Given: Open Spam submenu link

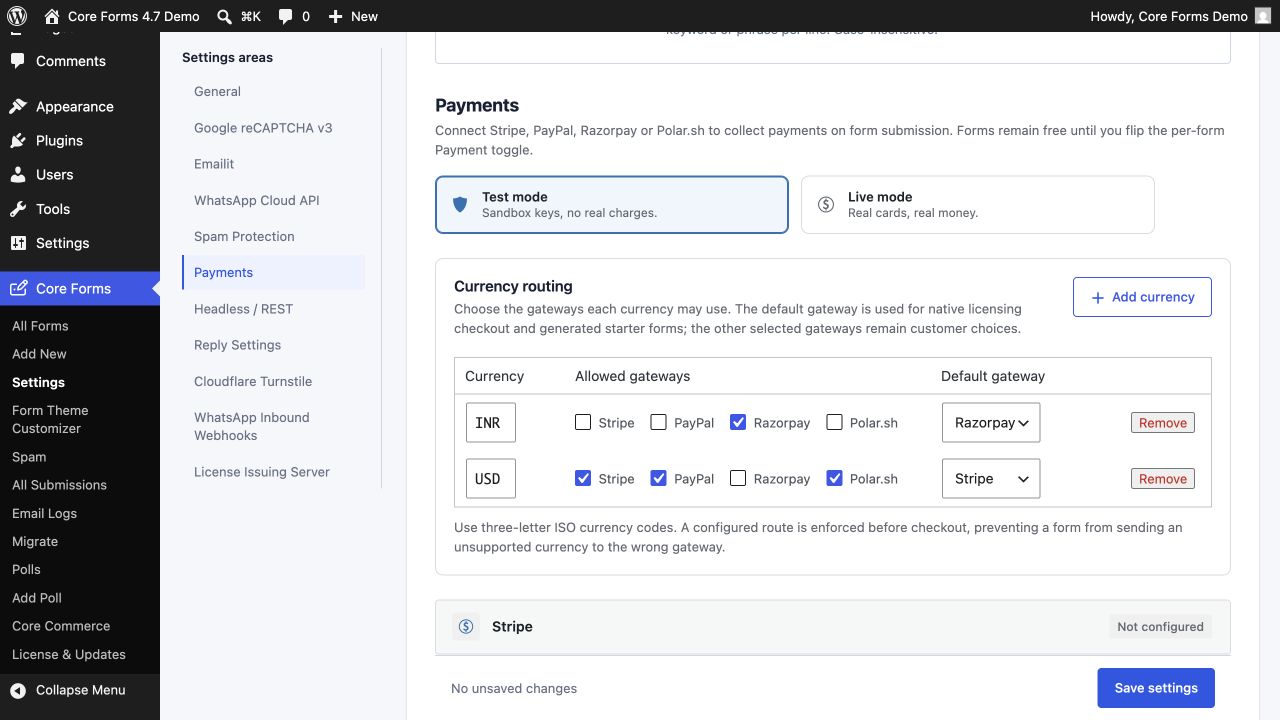Looking at the screenshot, I should click(x=29, y=457).
